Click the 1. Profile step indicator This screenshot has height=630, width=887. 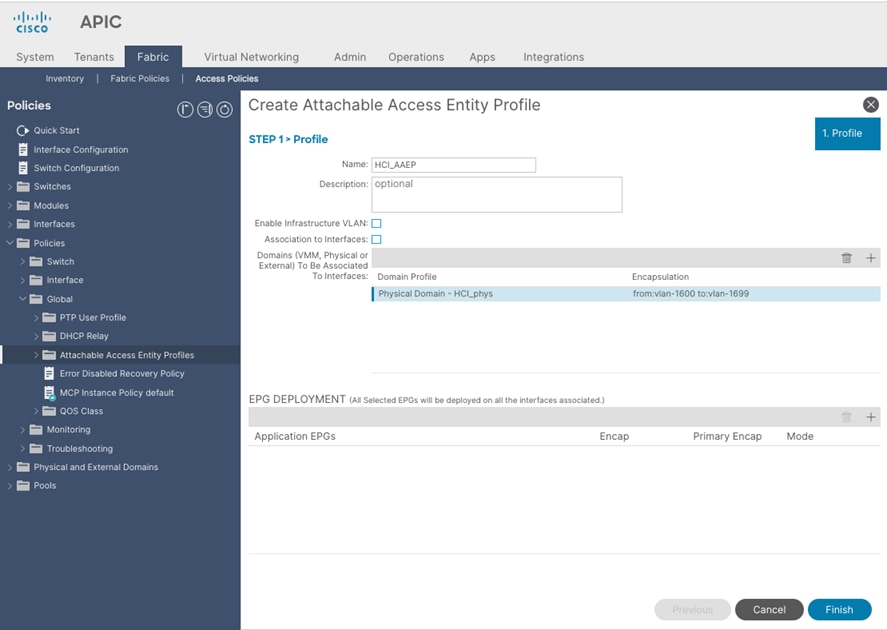point(847,132)
